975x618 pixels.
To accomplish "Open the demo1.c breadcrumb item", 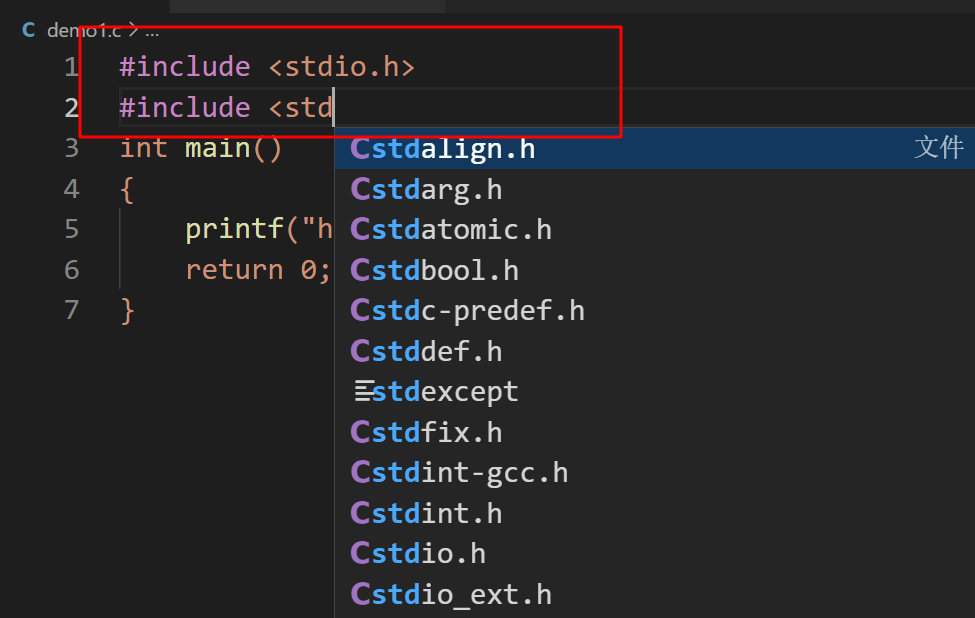I will click(x=83, y=30).
